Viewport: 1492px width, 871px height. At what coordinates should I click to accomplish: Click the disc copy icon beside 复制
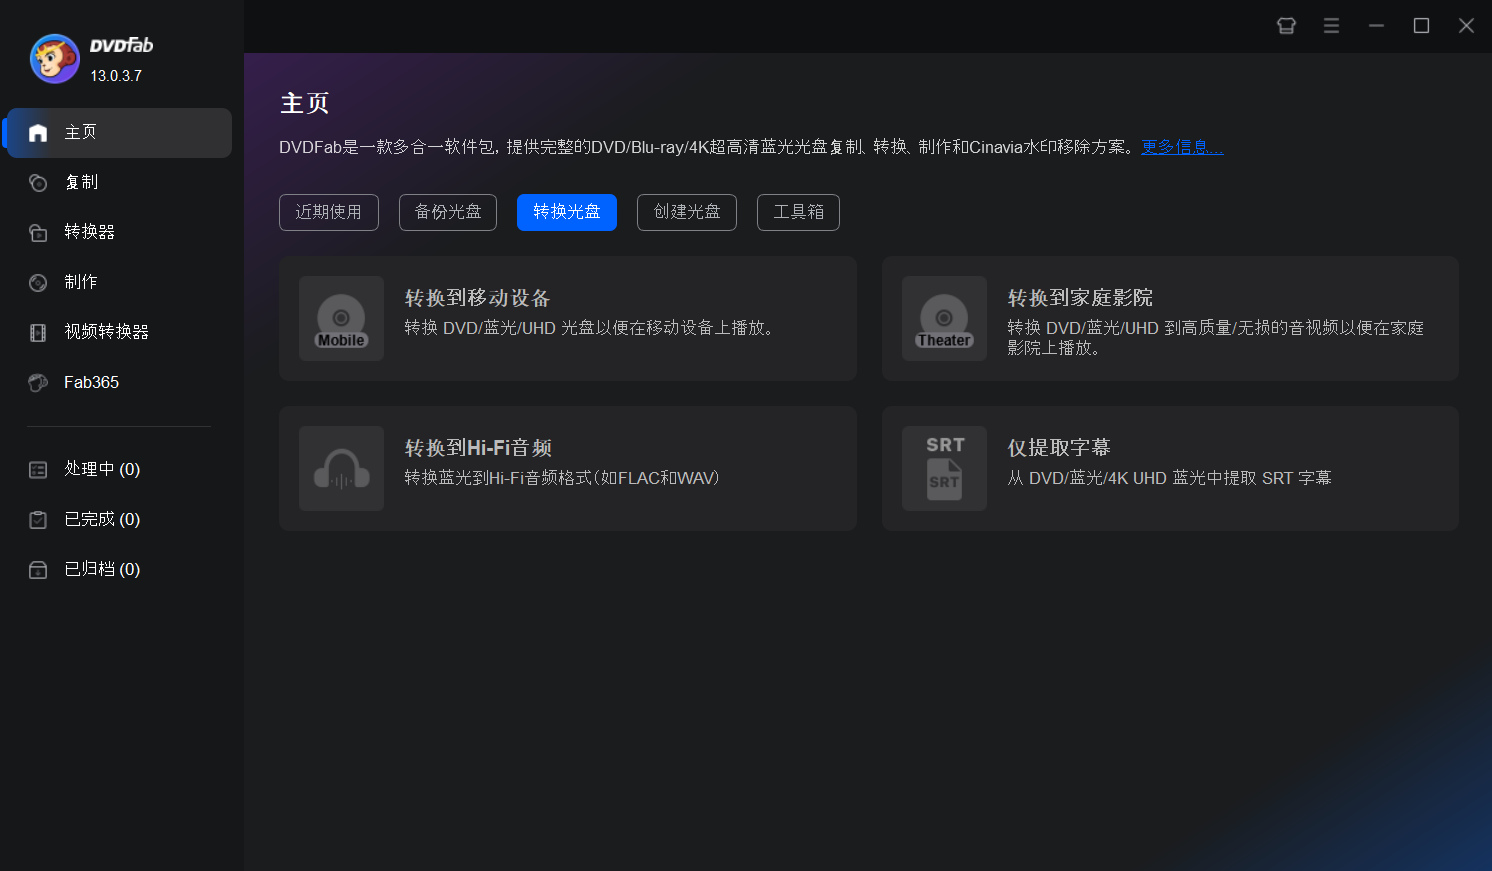tap(38, 183)
